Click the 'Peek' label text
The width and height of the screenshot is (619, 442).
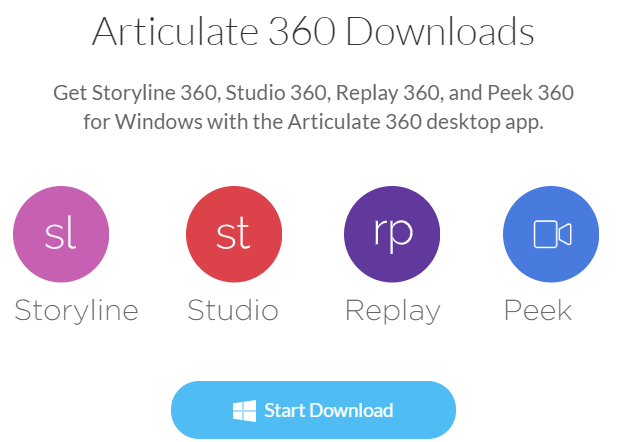tap(538, 311)
